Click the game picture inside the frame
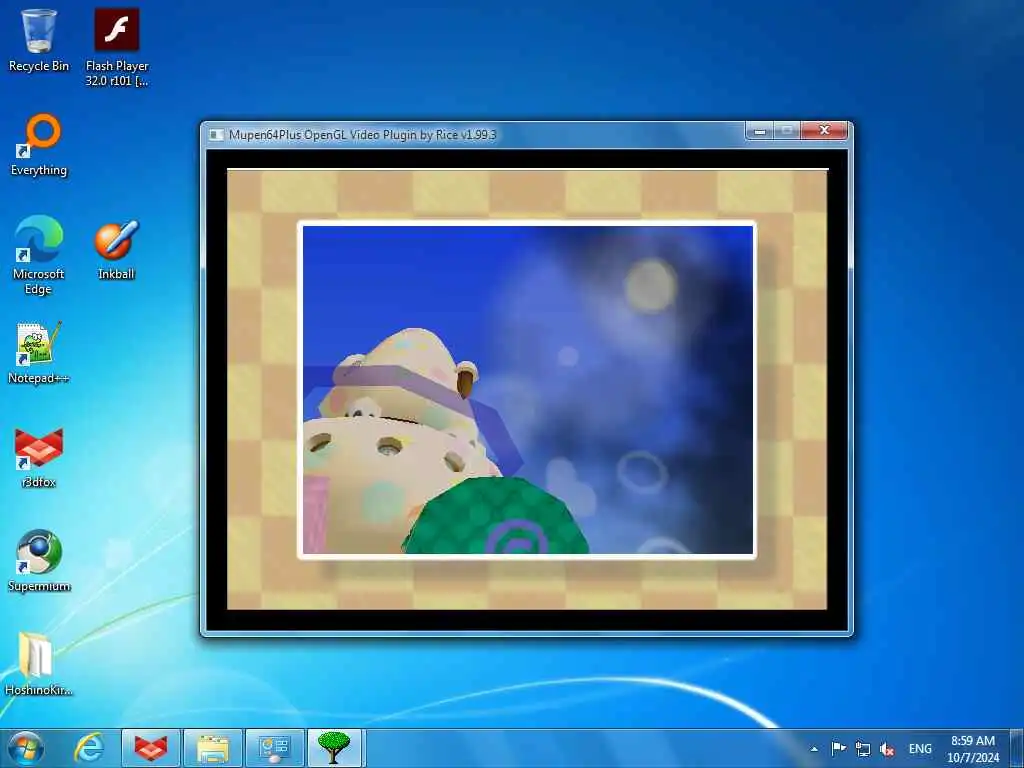1024x768 pixels. [x=527, y=390]
